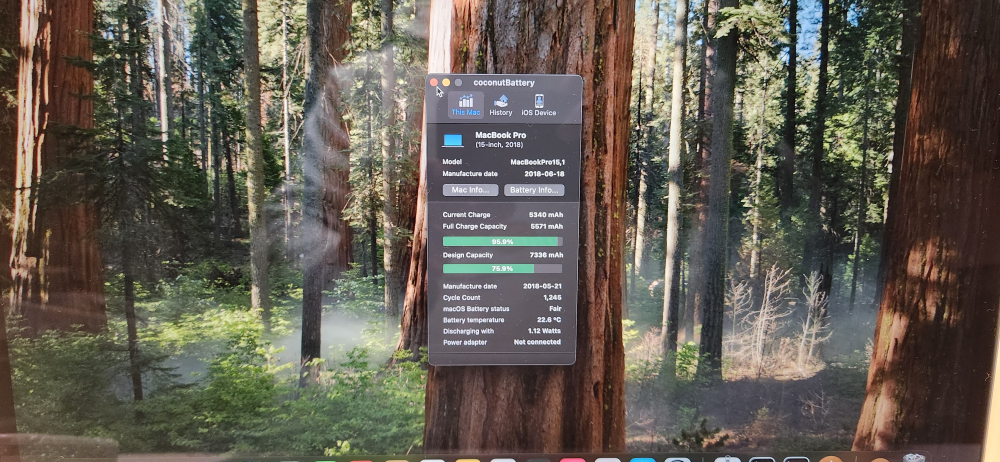Screen dimensions: 1000x462
Task: Click the gray zoom window button
Action: 458,82
